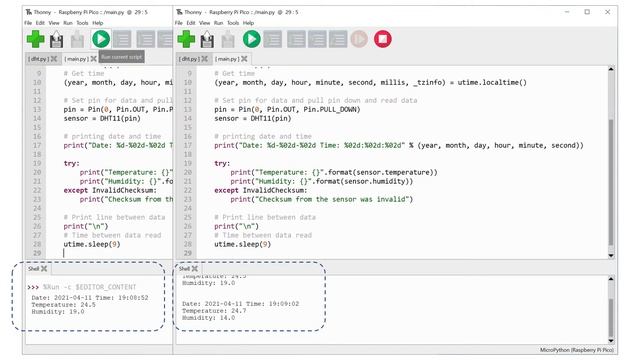Open Edit menu in left Thonny window
The height and width of the screenshot is (360, 640).
(x=40, y=23)
